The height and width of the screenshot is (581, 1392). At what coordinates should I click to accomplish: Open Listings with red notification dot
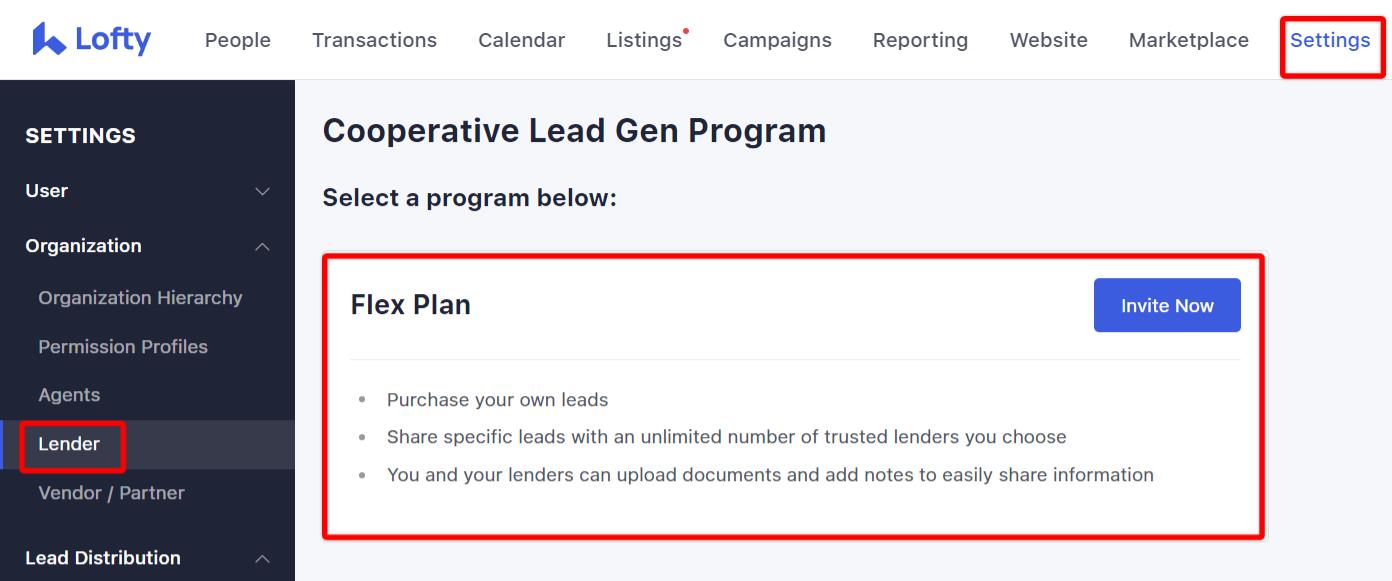[646, 40]
